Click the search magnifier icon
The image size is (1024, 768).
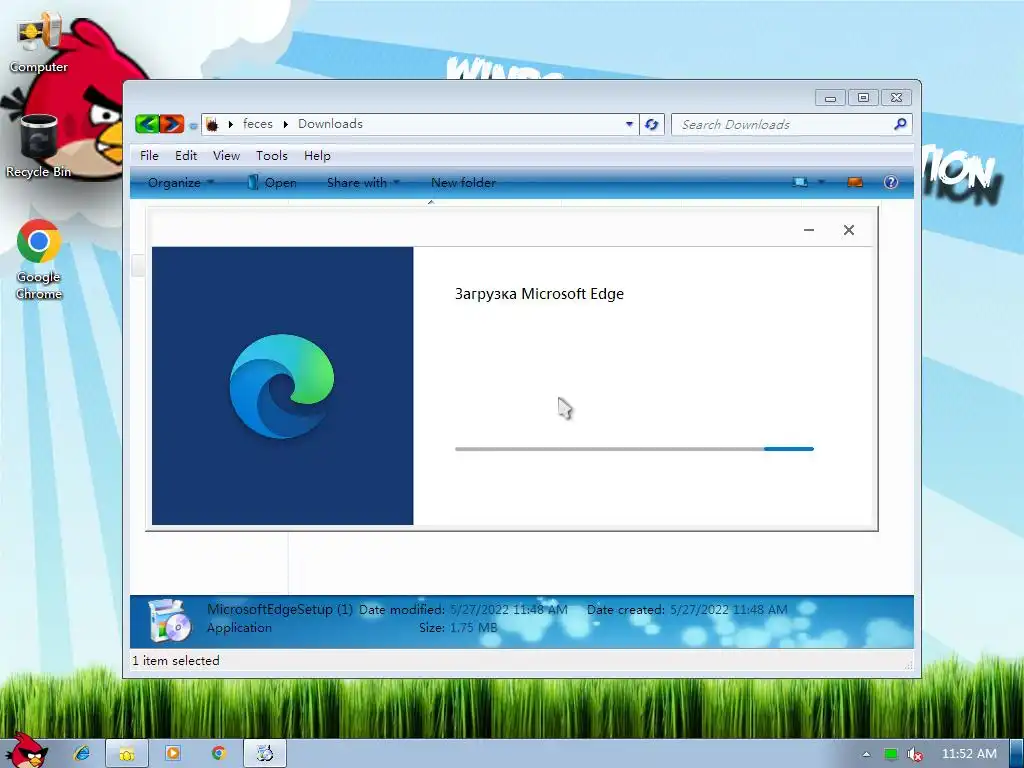pos(900,123)
